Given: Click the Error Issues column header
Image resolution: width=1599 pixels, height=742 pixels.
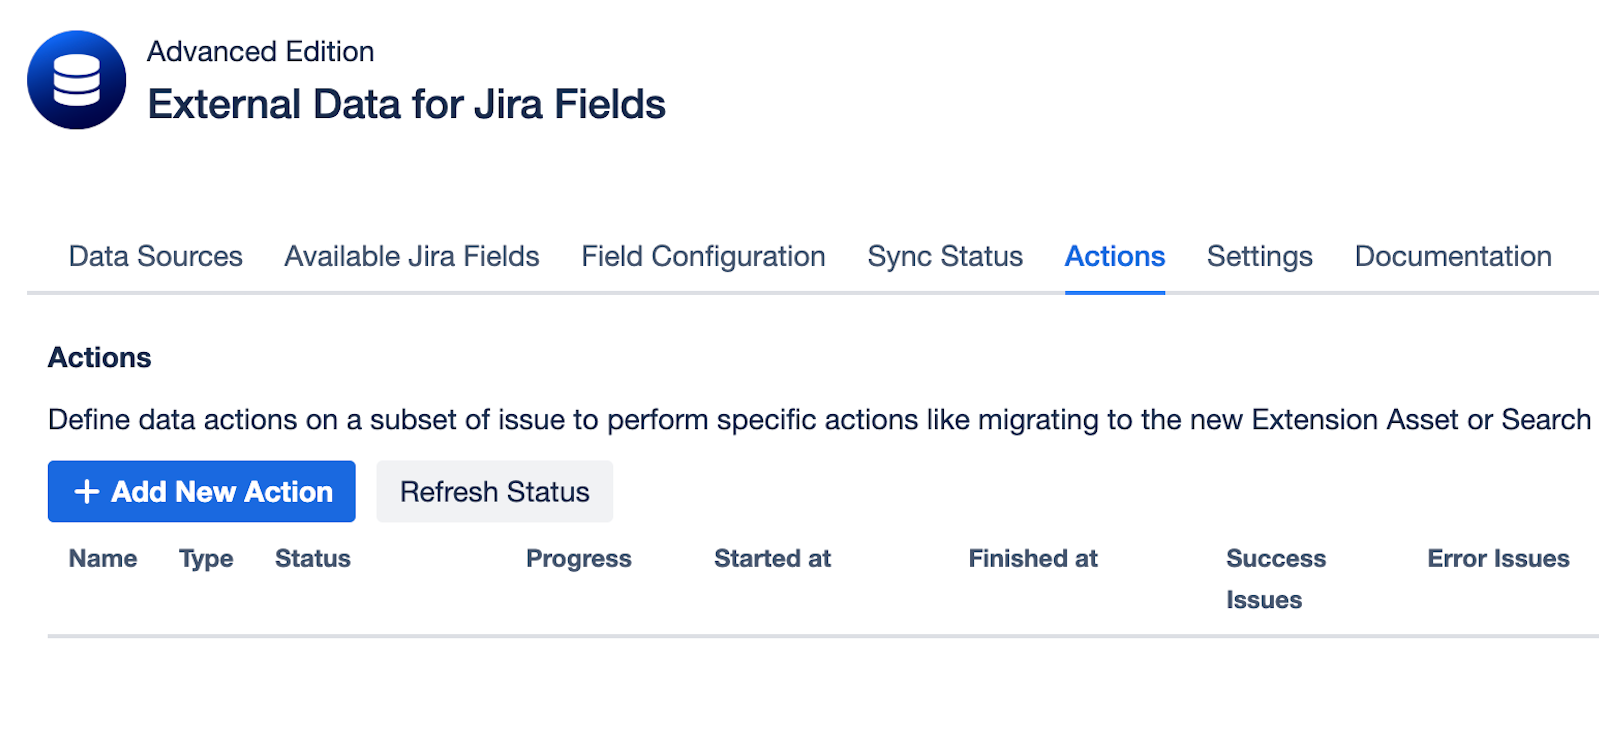Looking at the screenshot, I should tap(1497, 558).
